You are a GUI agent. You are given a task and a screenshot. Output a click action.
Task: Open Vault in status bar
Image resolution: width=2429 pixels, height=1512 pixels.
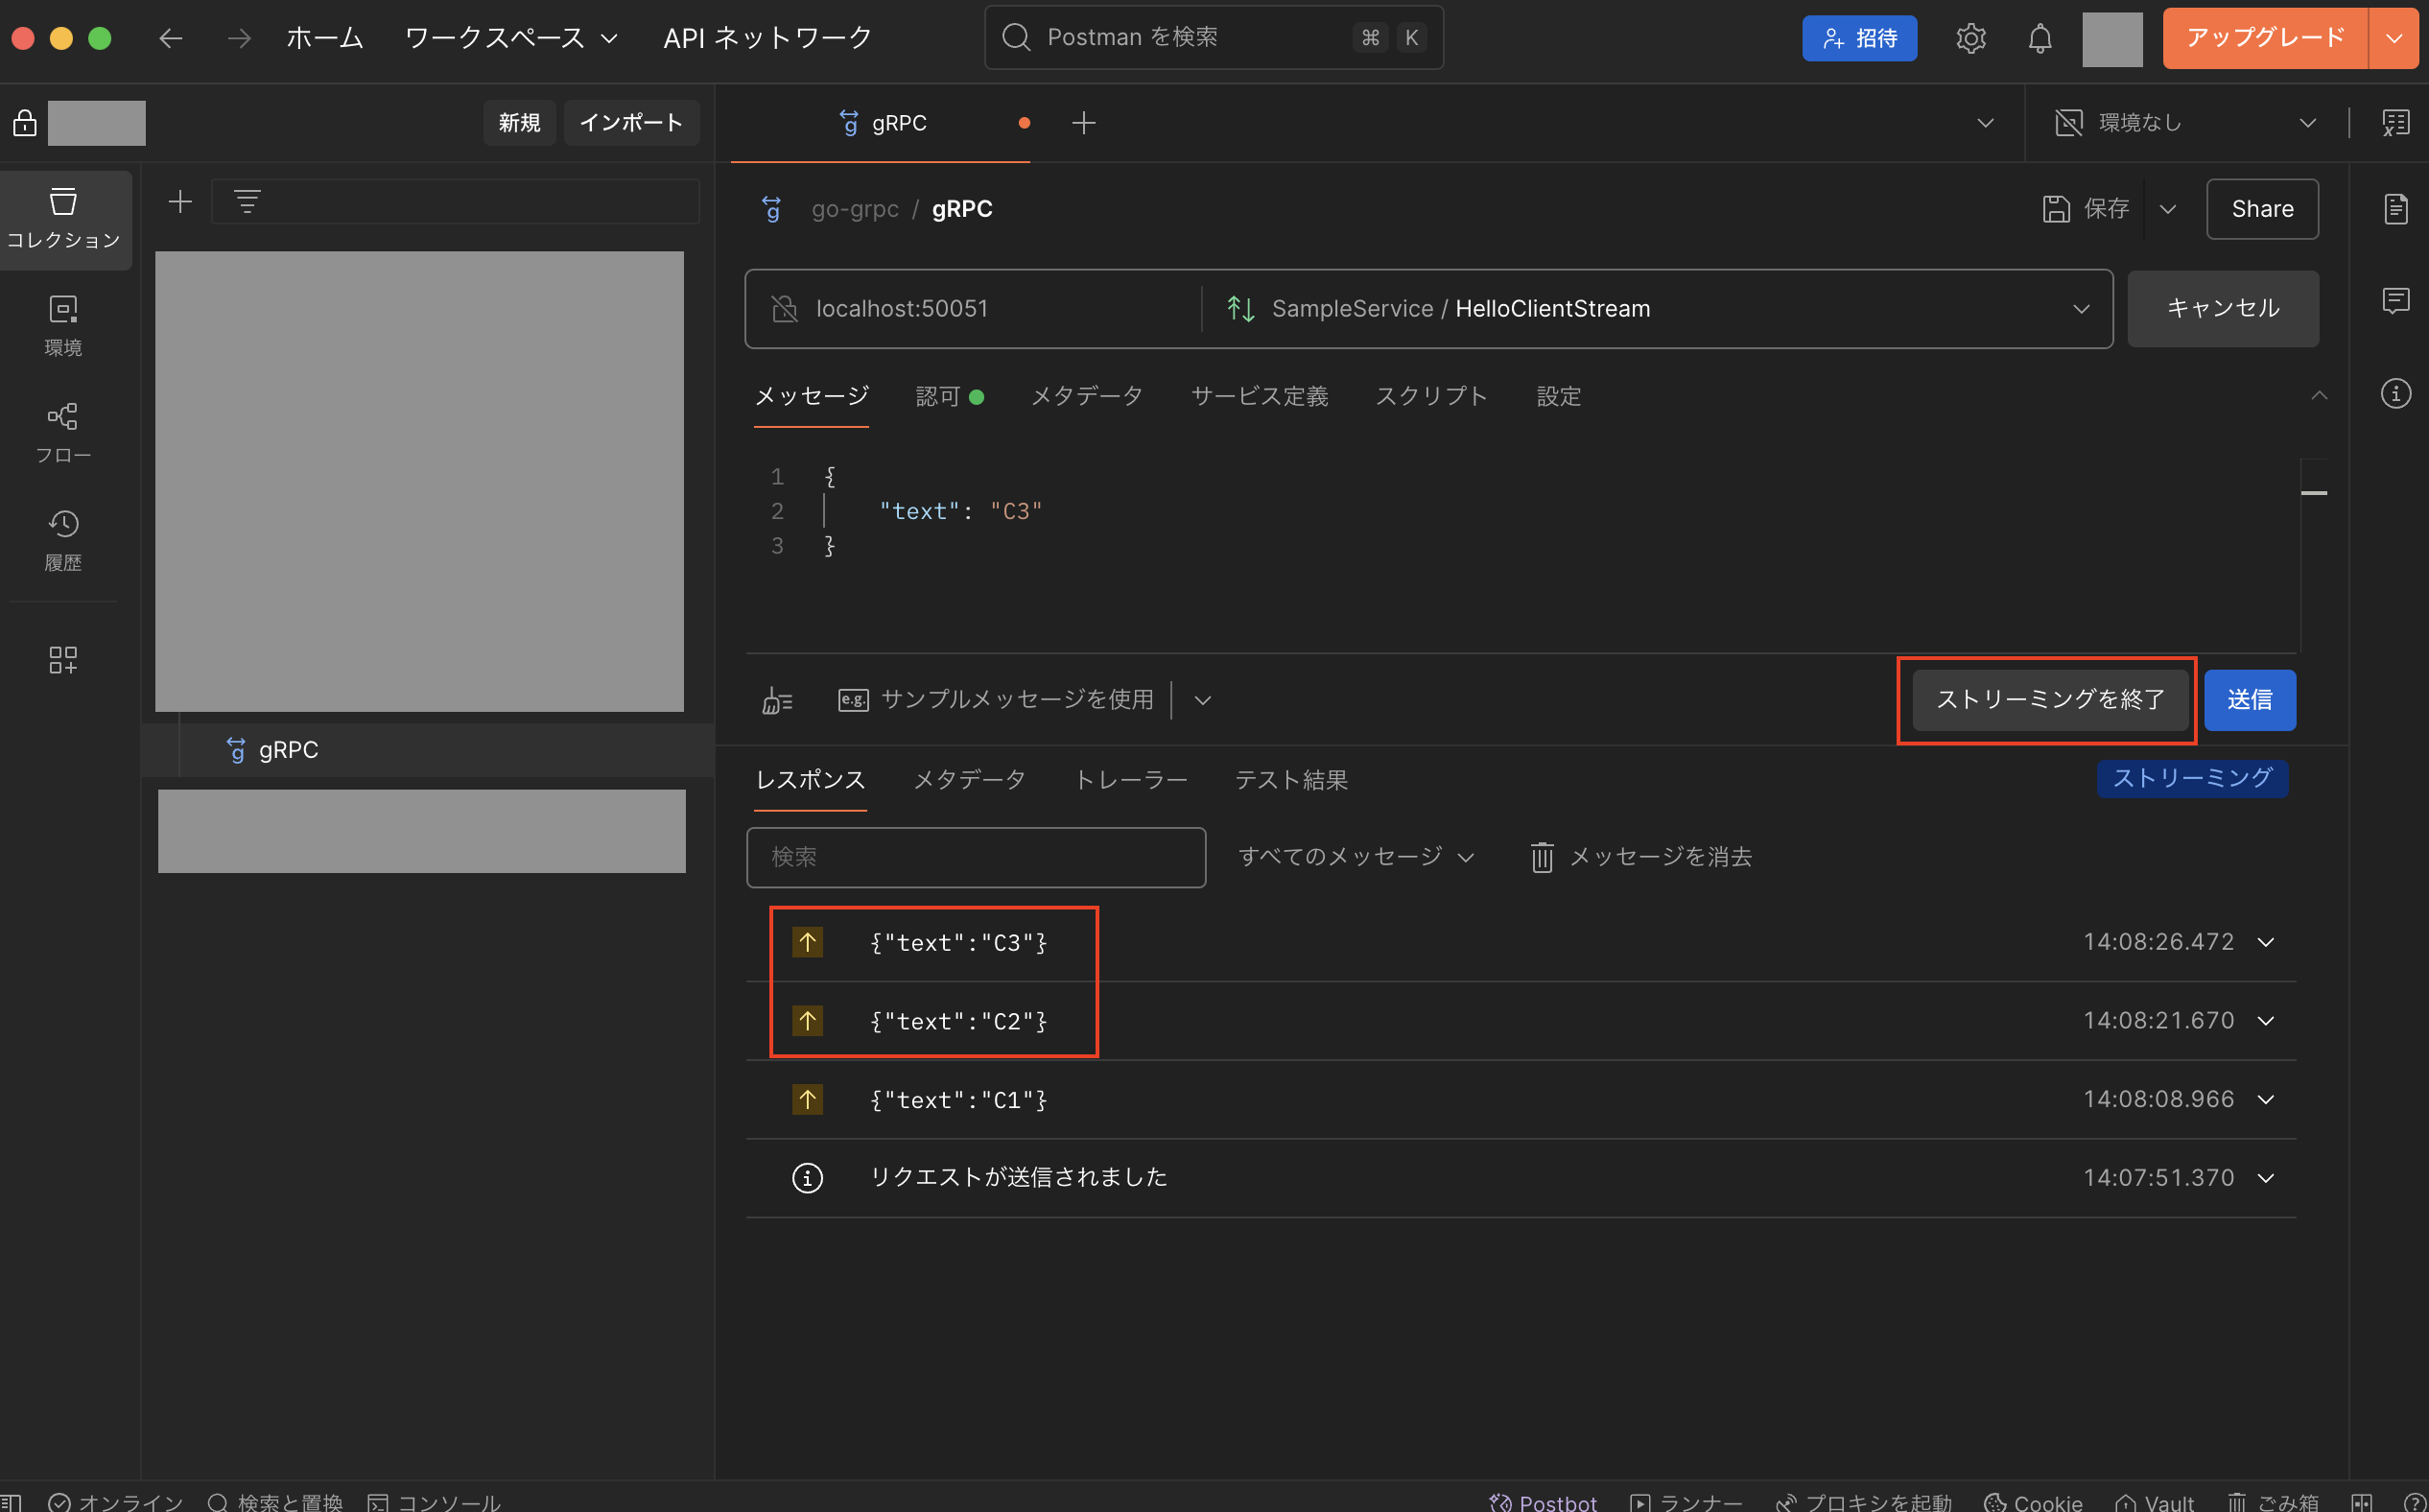tap(2154, 1502)
